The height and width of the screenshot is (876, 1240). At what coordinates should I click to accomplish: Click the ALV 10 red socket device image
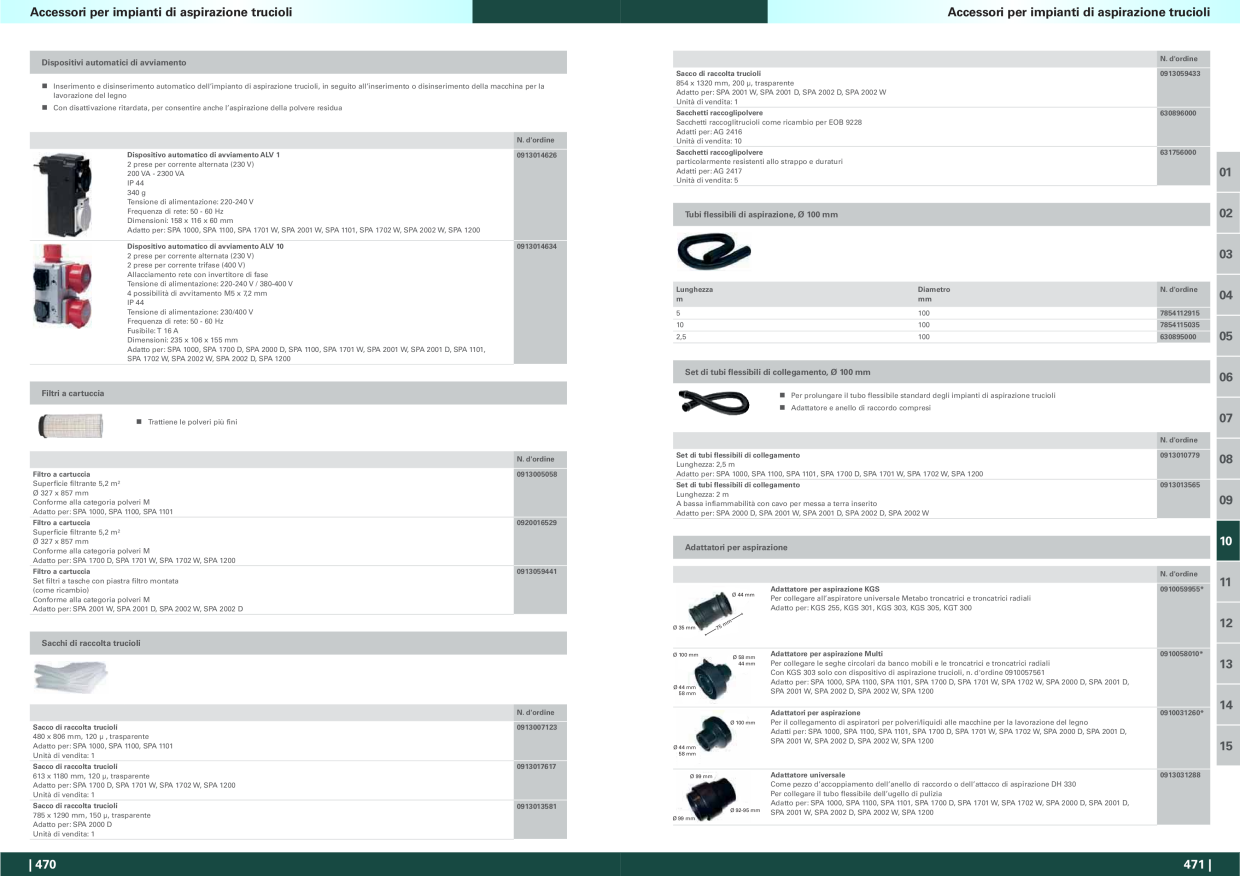point(63,286)
